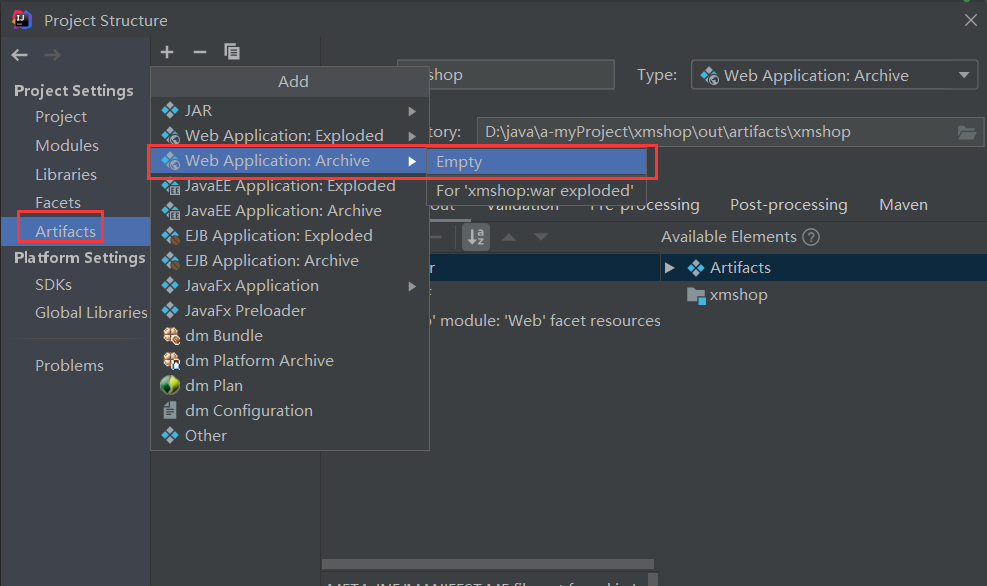Choose dm Plan entry
Image resolution: width=987 pixels, height=586 pixels.
(290, 385)
